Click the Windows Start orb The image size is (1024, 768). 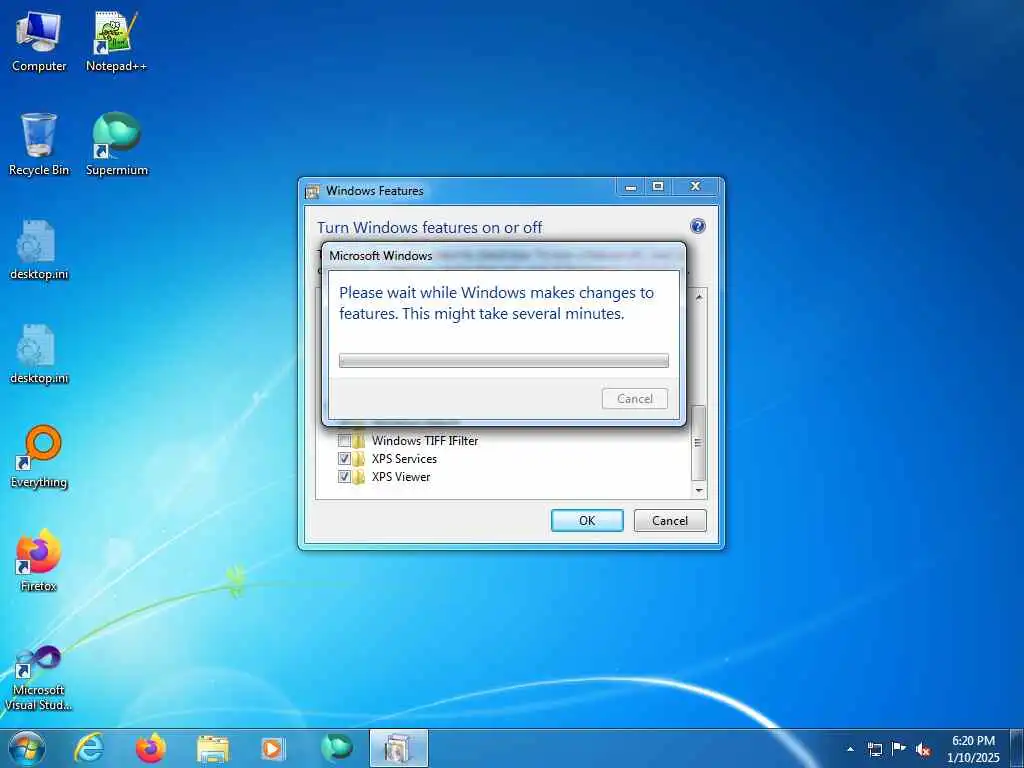27,748
